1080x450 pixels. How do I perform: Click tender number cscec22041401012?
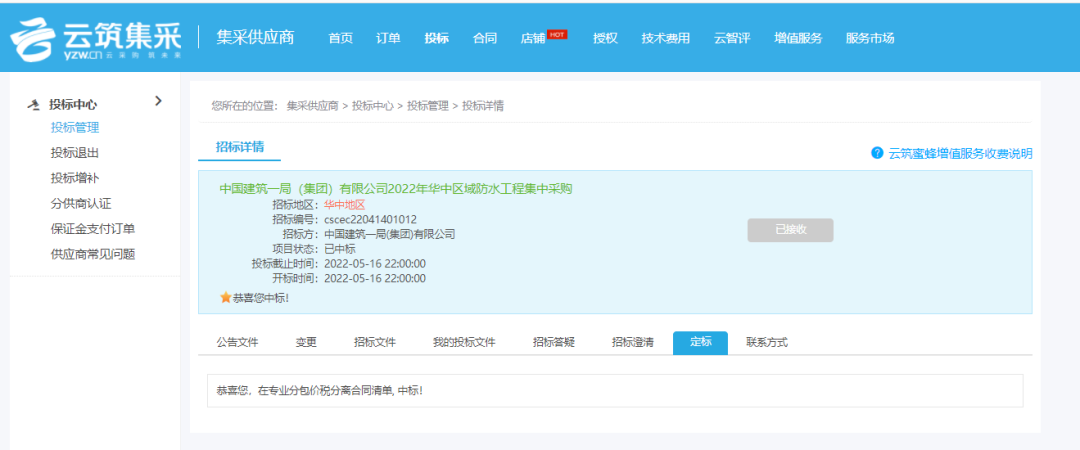(x=370, y=219)
